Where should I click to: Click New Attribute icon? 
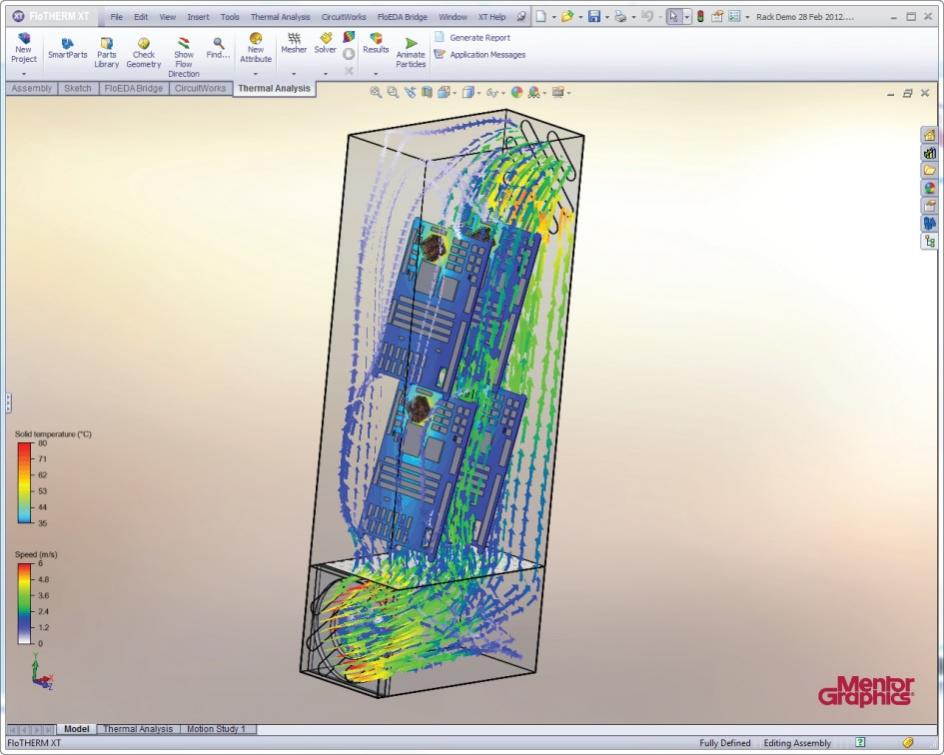pyautogui.click(x=255, y=39)
